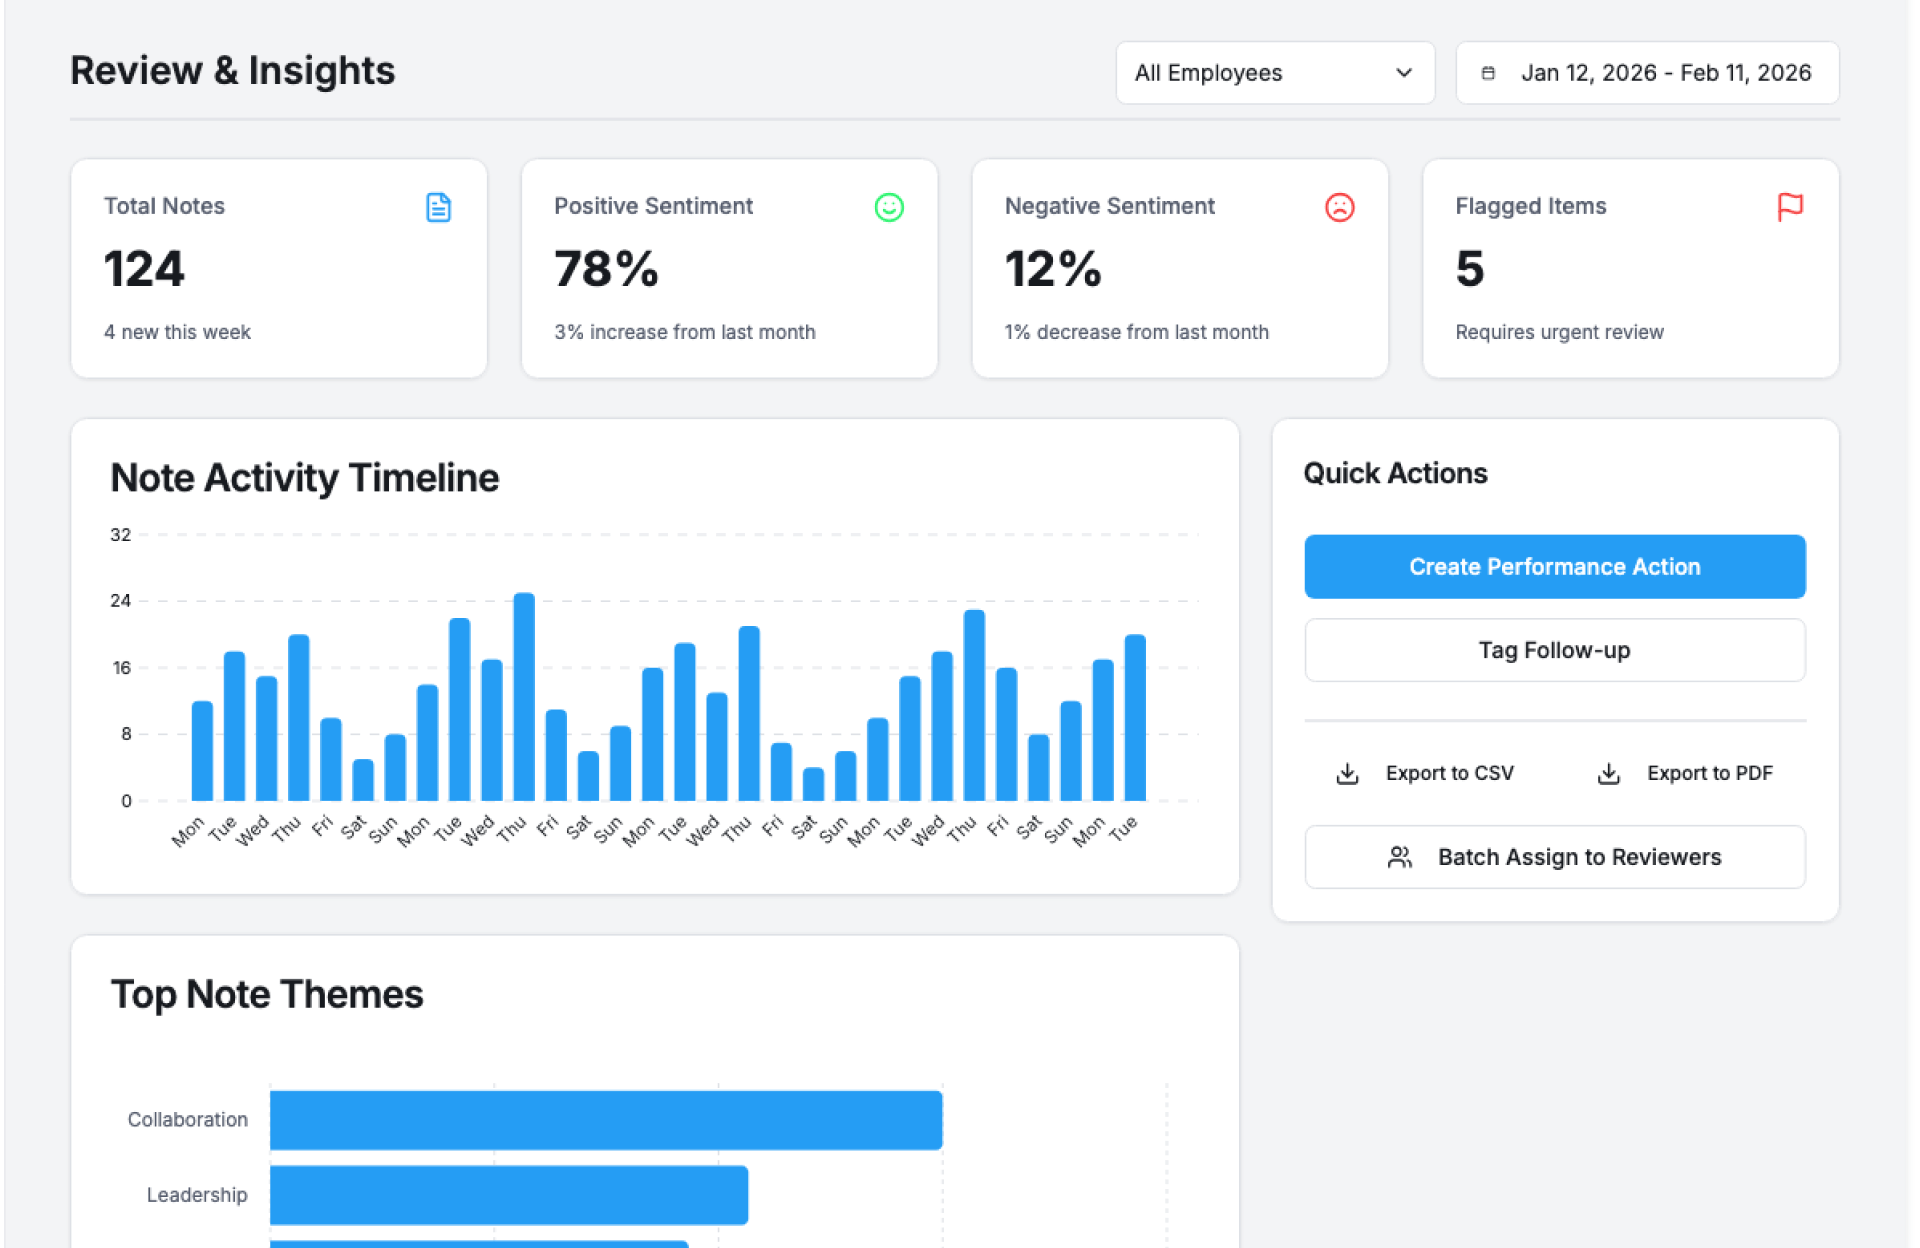Click the download icon beside Export to PDF
This screenshot has width=1920, height=1248.
pos(1608,773)
